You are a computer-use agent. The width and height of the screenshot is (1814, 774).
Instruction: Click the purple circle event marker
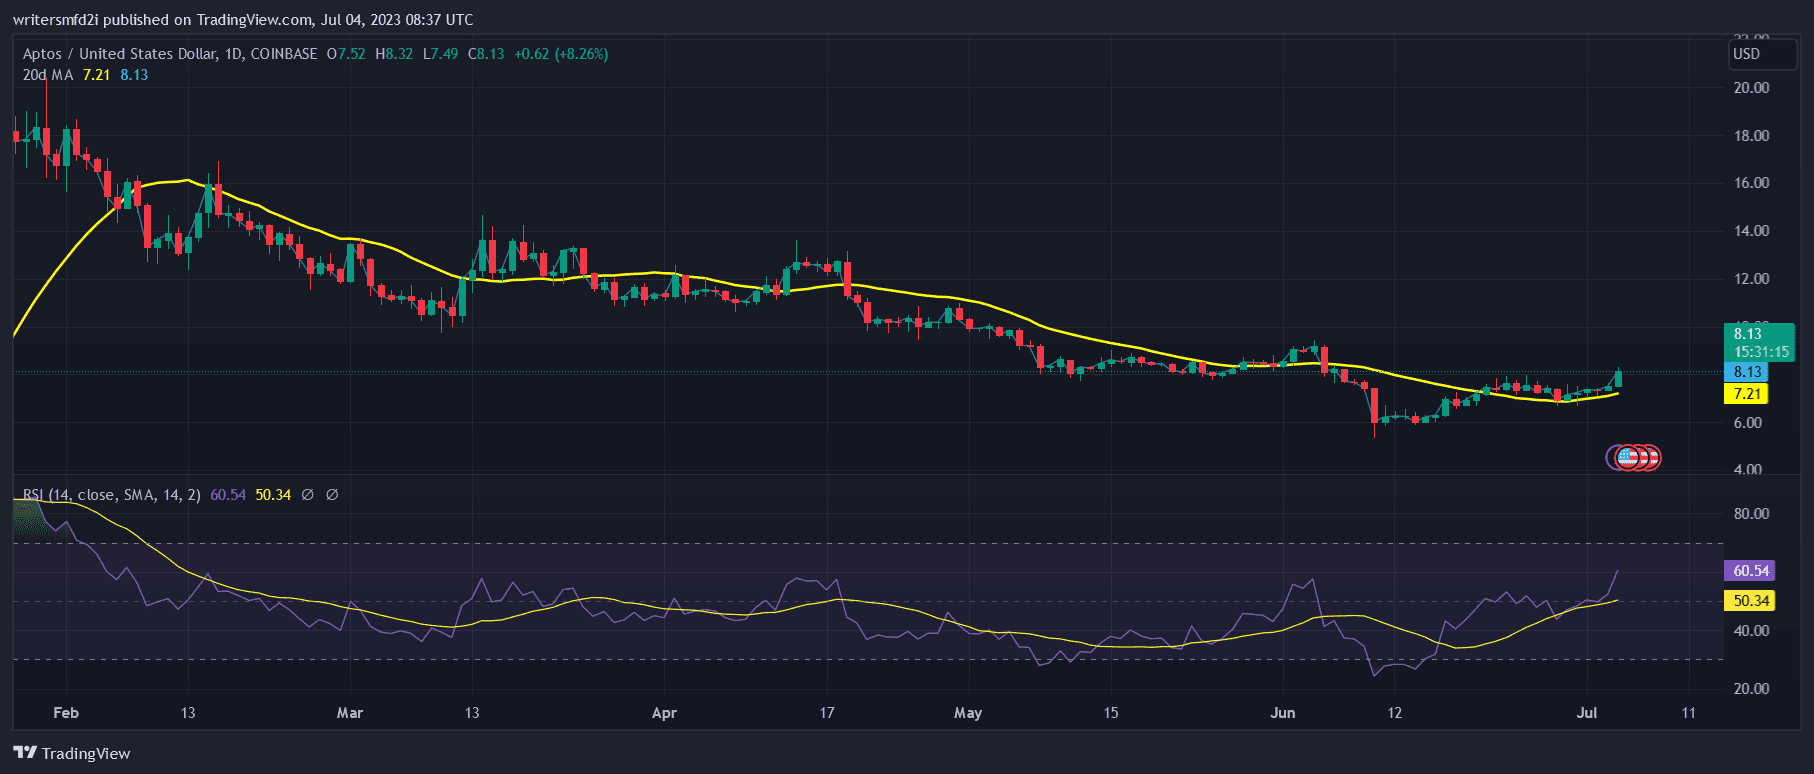coord(1612,458)
